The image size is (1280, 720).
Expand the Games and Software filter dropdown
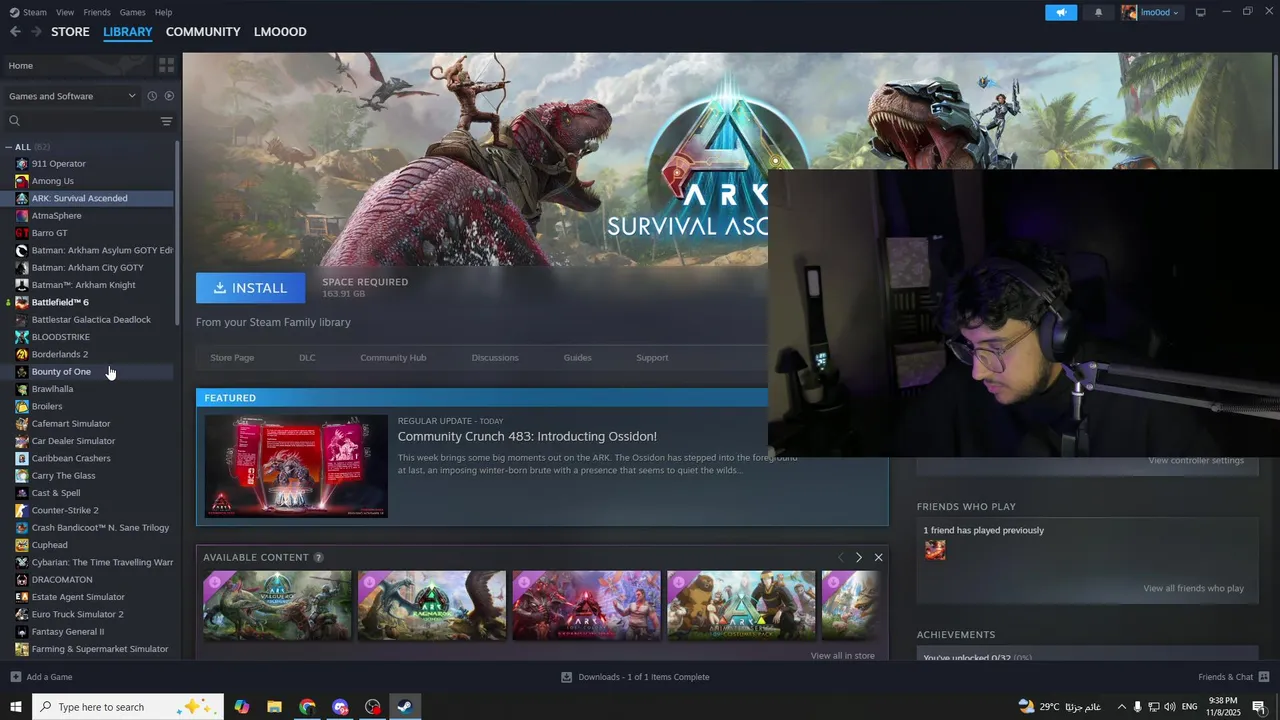coord(72,96)
